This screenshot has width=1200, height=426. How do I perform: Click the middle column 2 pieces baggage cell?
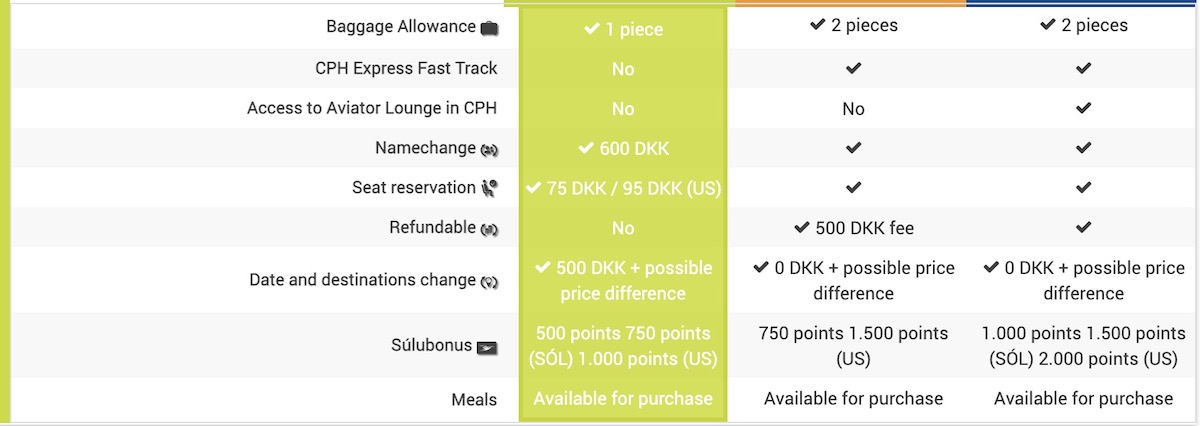click(853, 26)
